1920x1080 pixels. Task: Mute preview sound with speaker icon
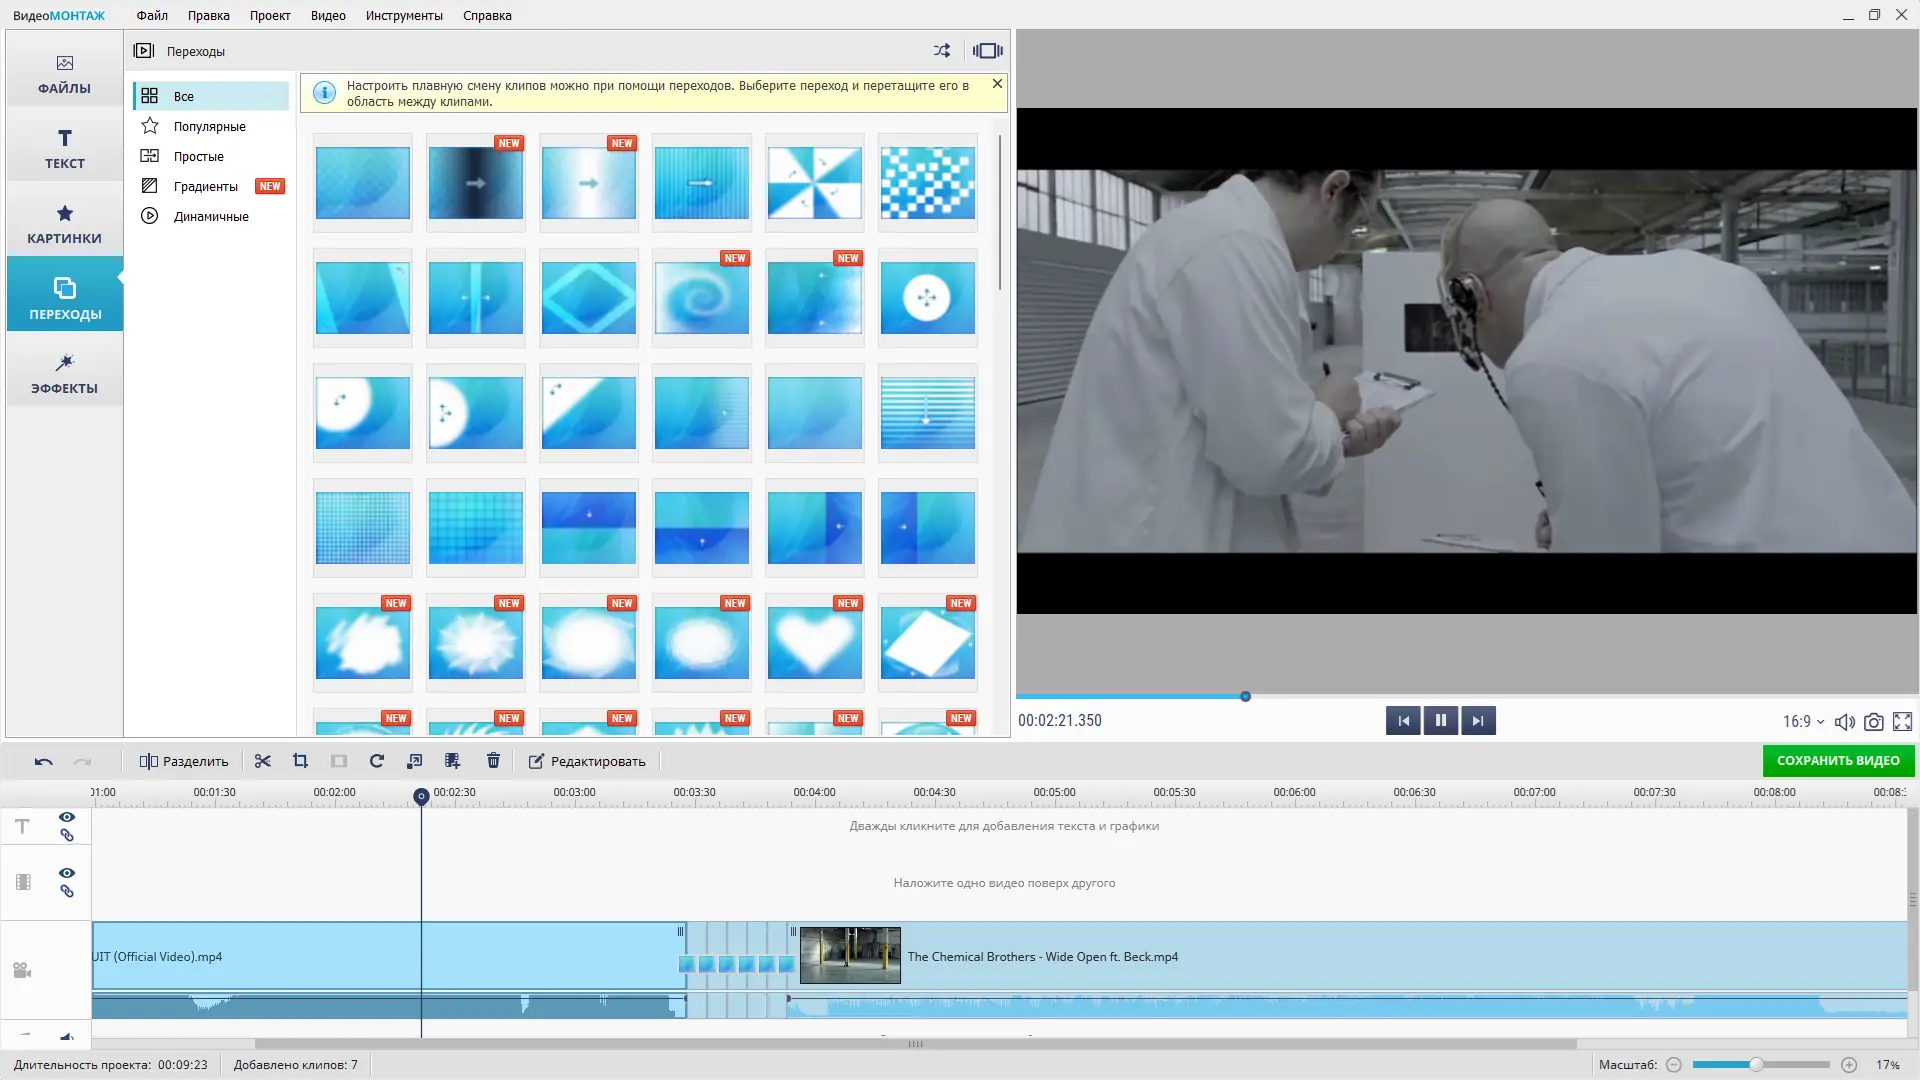[1844, 721]
